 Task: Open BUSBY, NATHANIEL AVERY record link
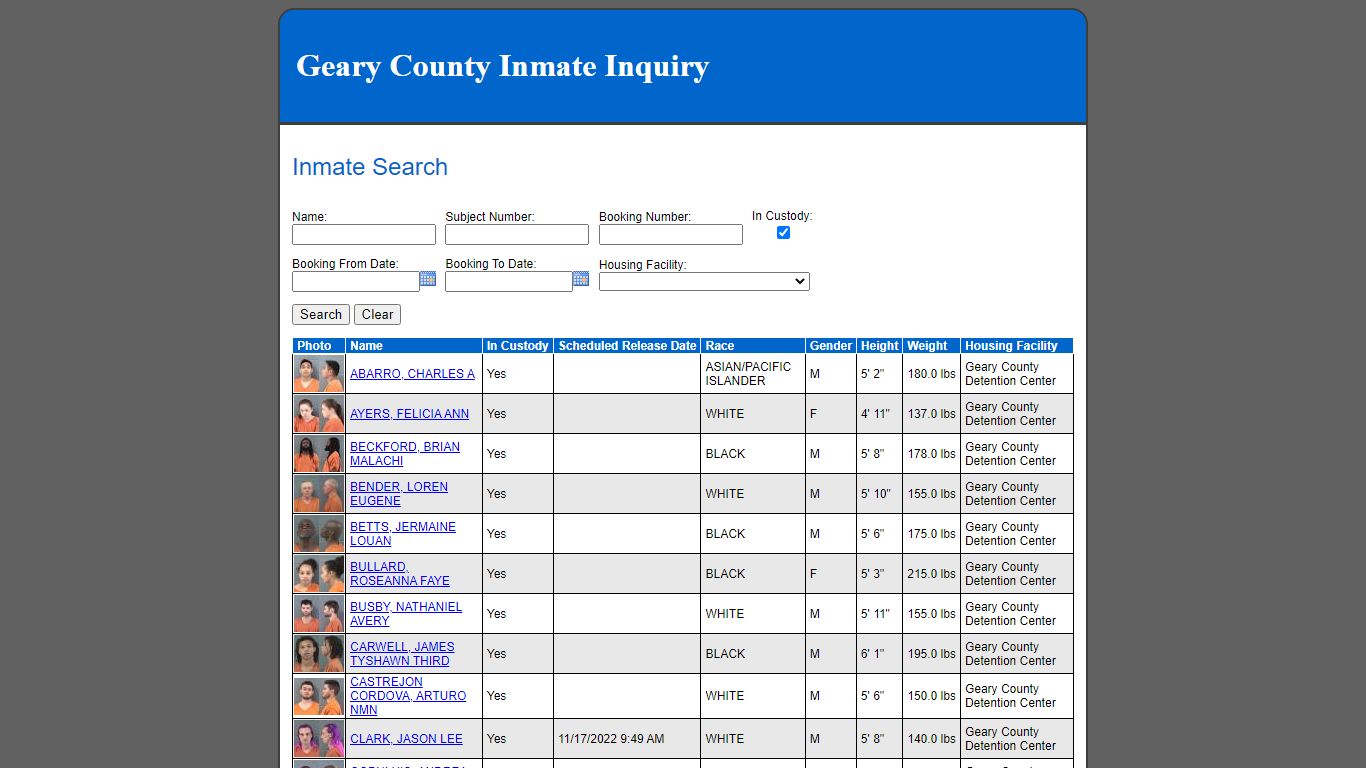pyautogui.click(x=406, y=614)
